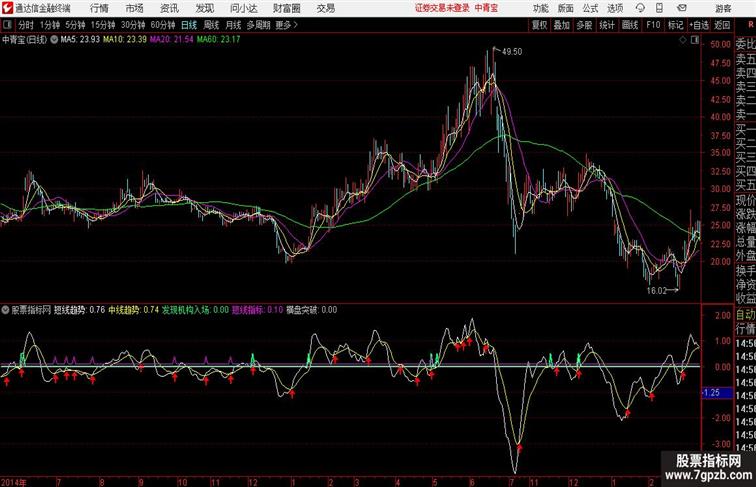Open the 市场 menu
The height and width of the screenshot is (487, 756).
pos(135,8)
